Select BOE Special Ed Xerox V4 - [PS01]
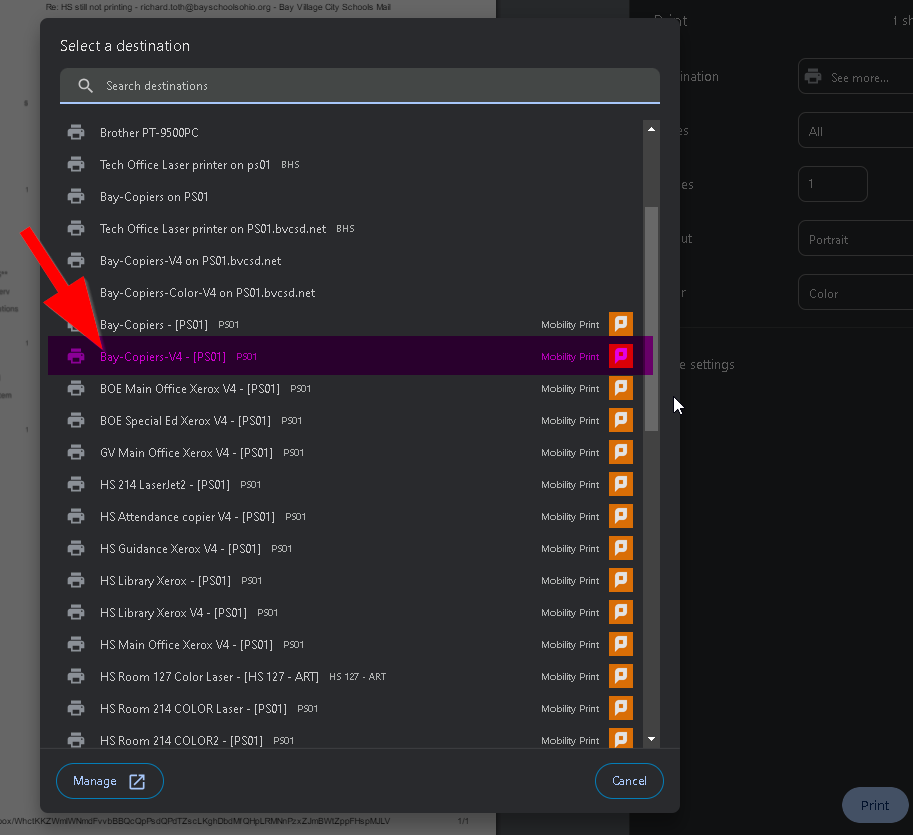Screen dimensions: 913x835 click(350, 420)
